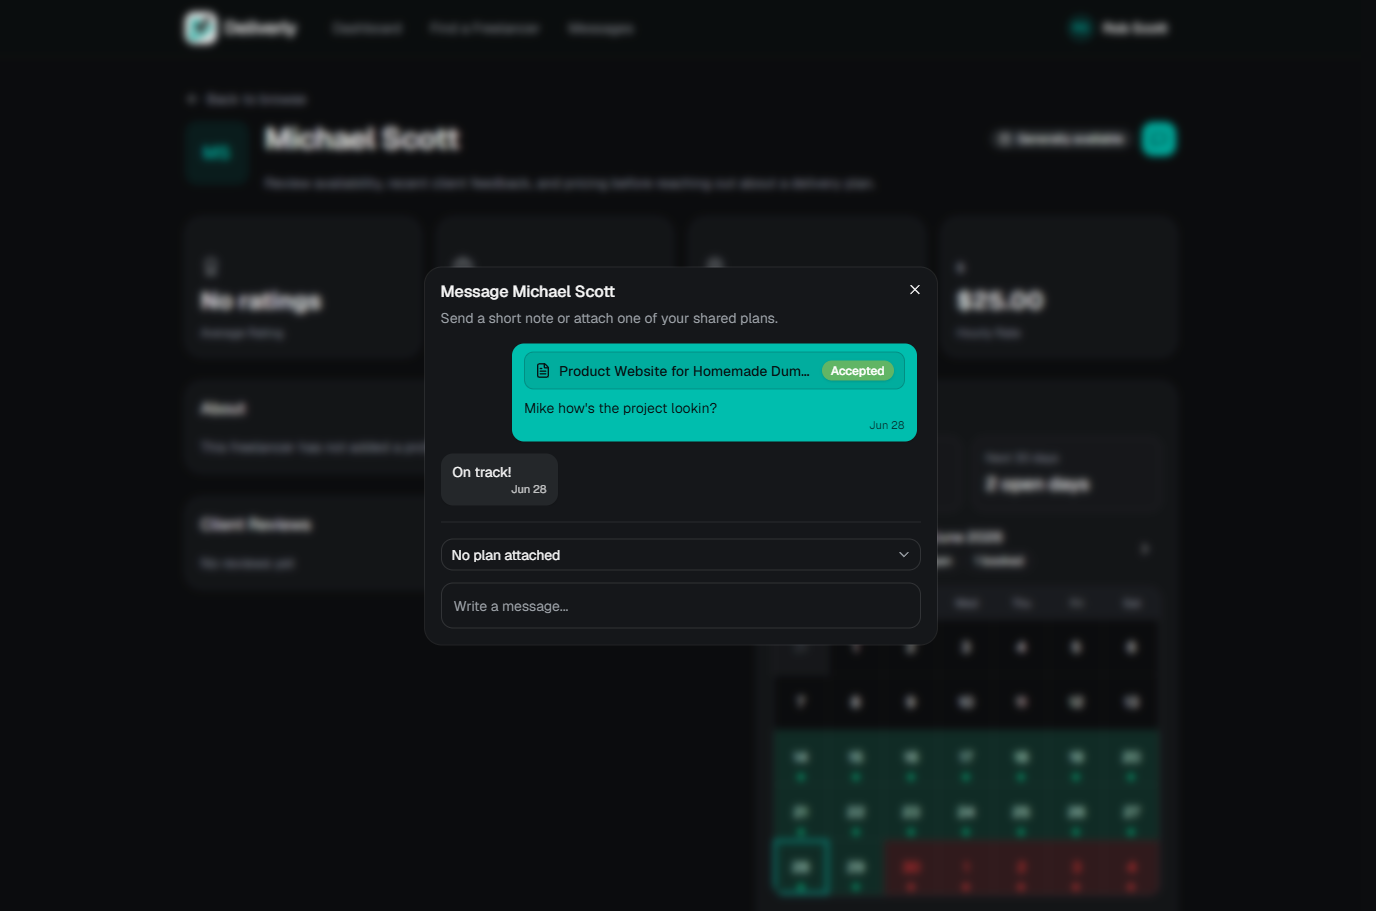The width and height of the screenshot is (1376, 911).
Task: Click the Deliverly logo icon in the header
Action: [x=200, y=28]
